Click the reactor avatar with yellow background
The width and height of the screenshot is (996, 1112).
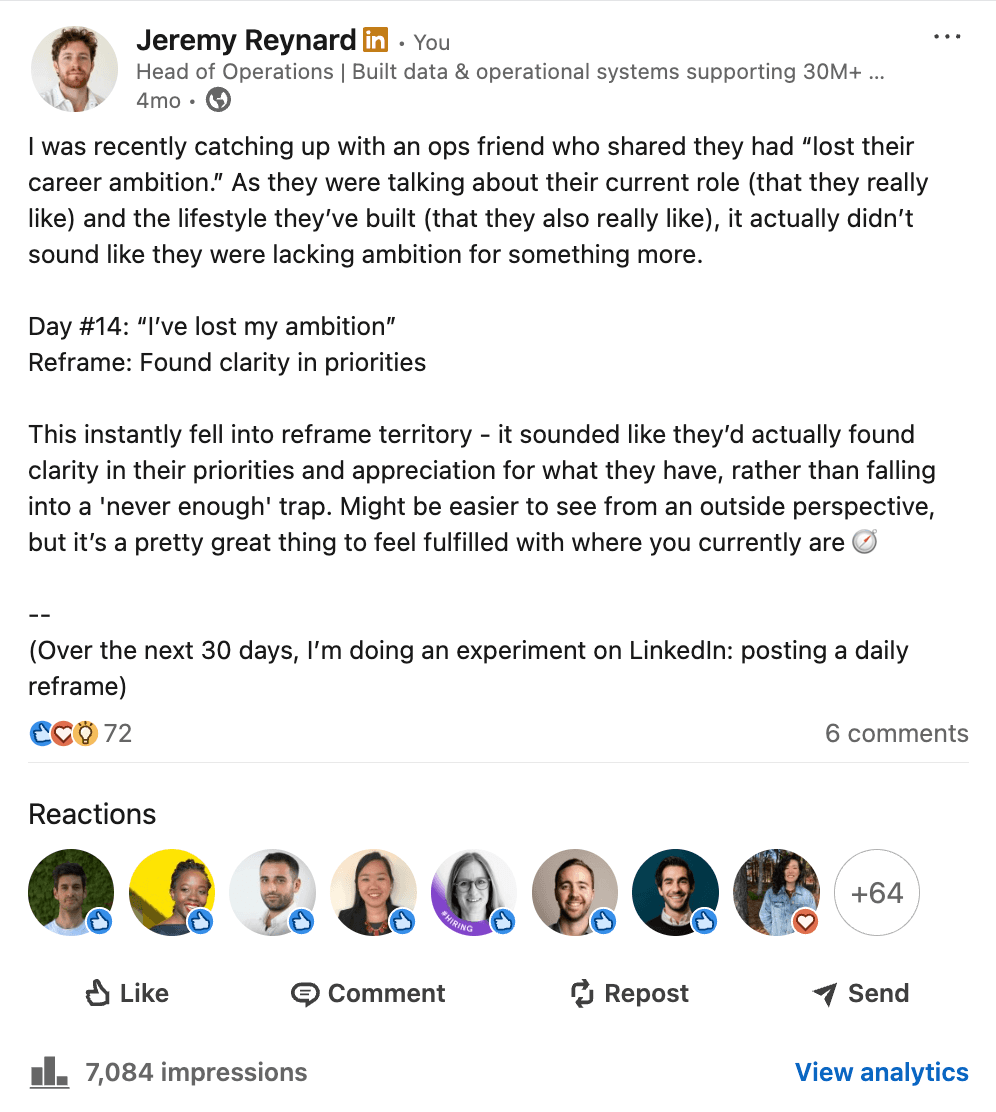[172, 892]
